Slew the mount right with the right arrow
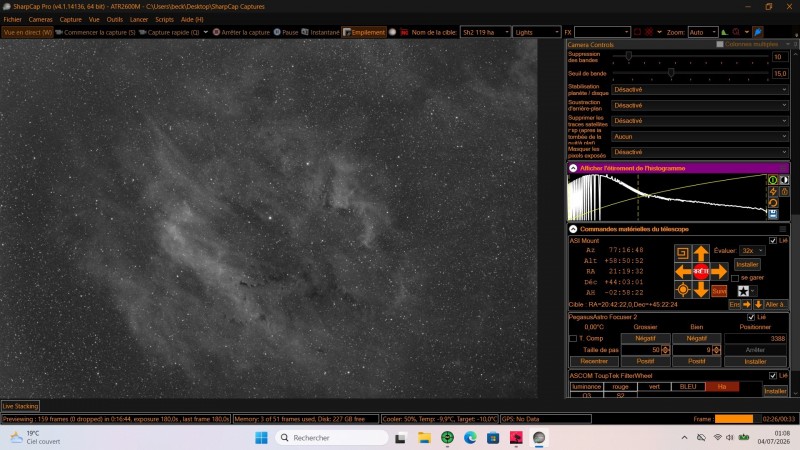The width and height of the screenshot is (800, 450). (719, 271)
